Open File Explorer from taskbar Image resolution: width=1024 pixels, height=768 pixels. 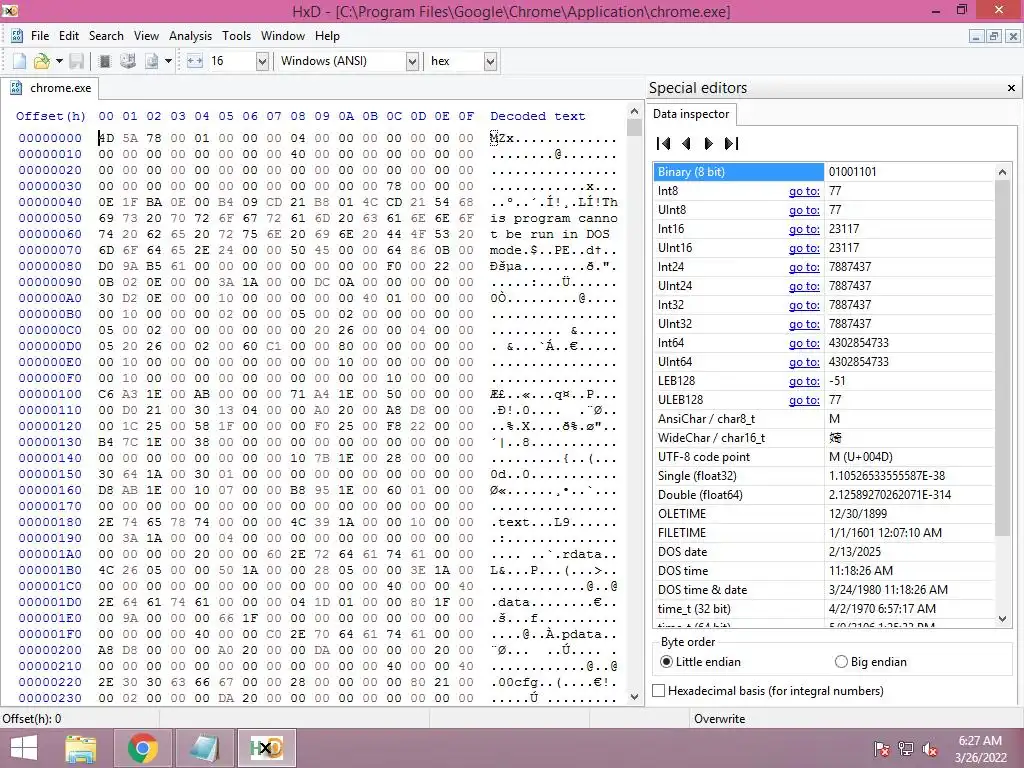80,748
